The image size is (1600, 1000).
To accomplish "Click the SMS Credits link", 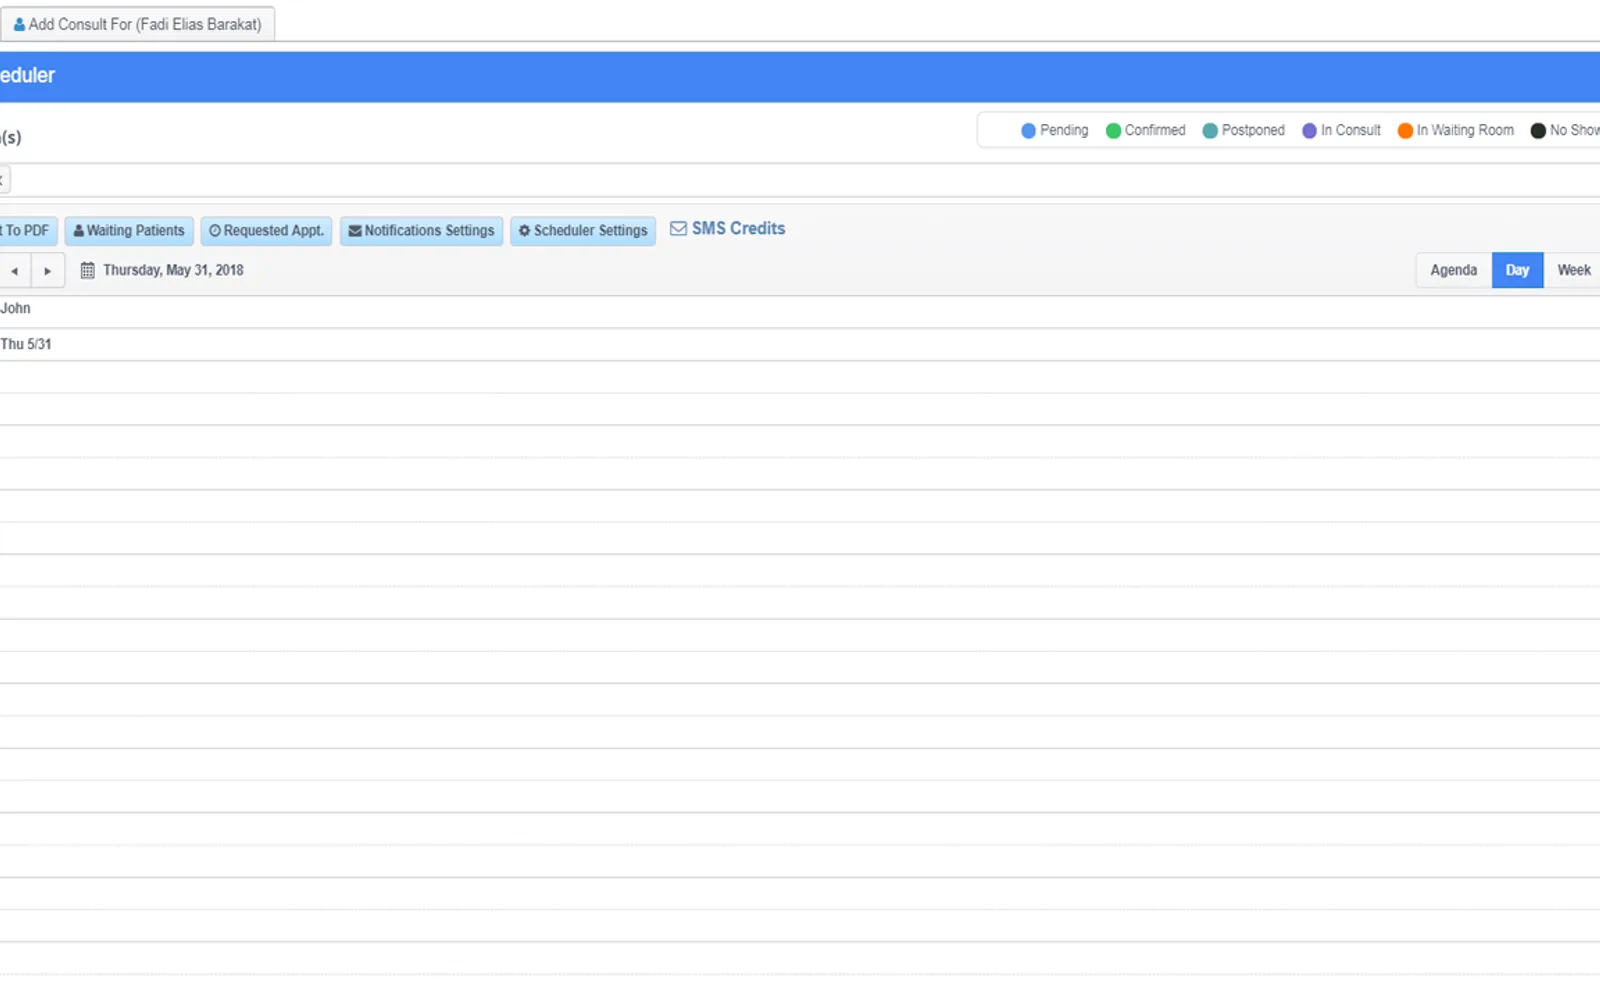I will point(738,229).
